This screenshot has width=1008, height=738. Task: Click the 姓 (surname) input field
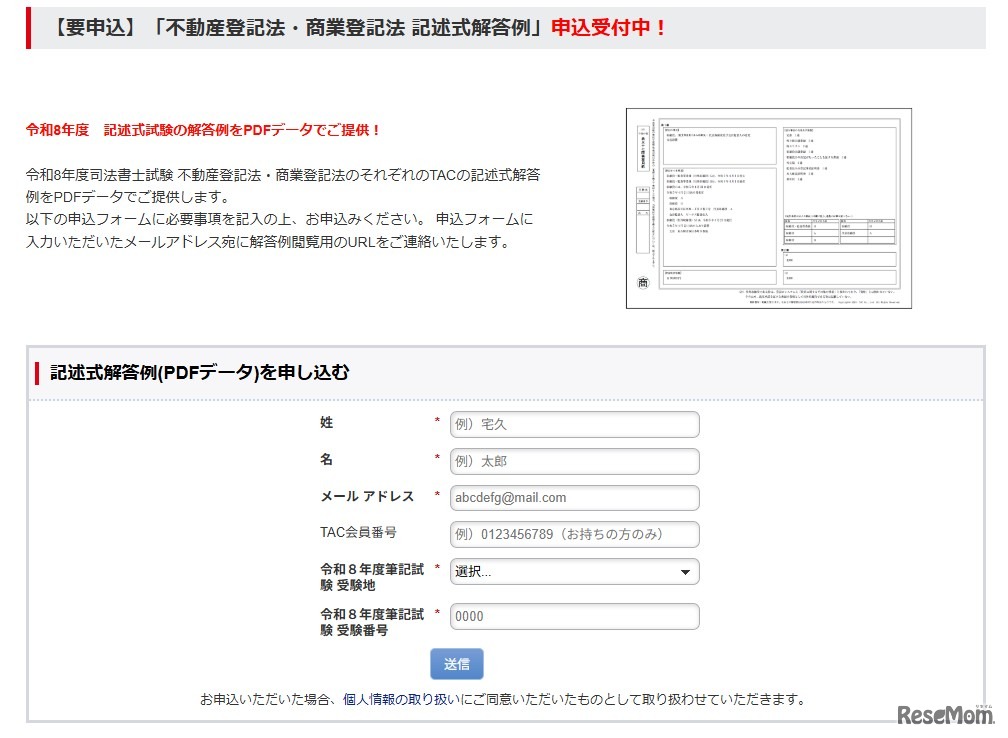point(574,424)
